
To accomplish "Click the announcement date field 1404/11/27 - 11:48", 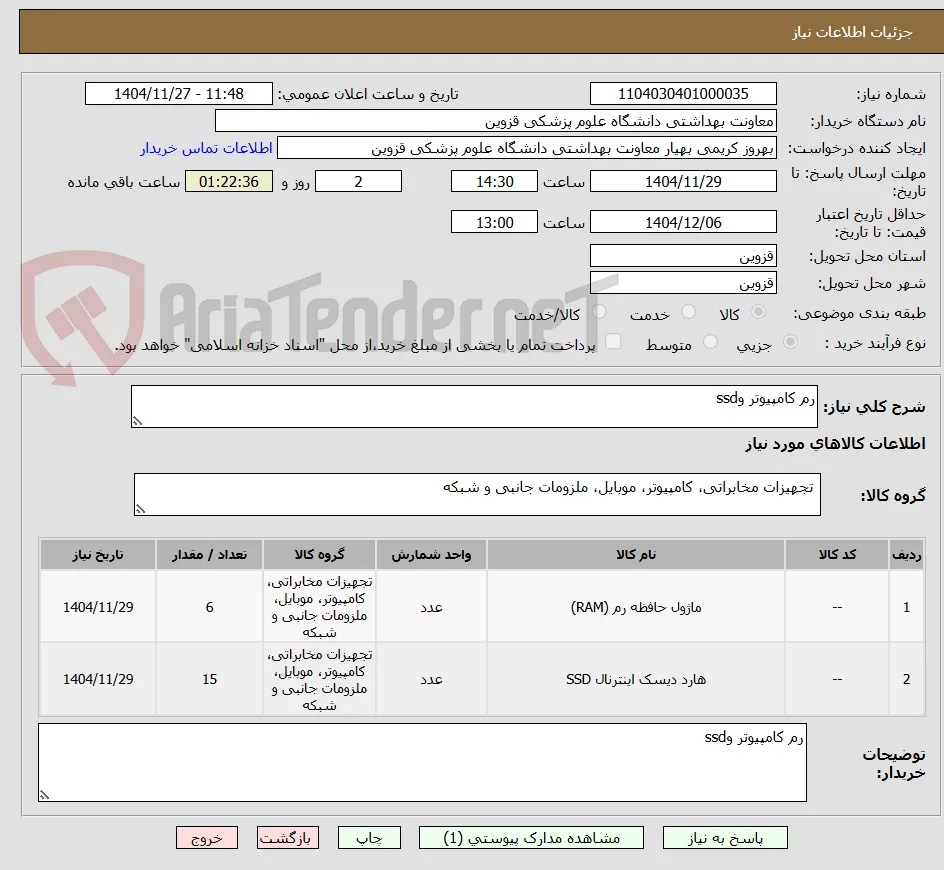I will point(179,94).
